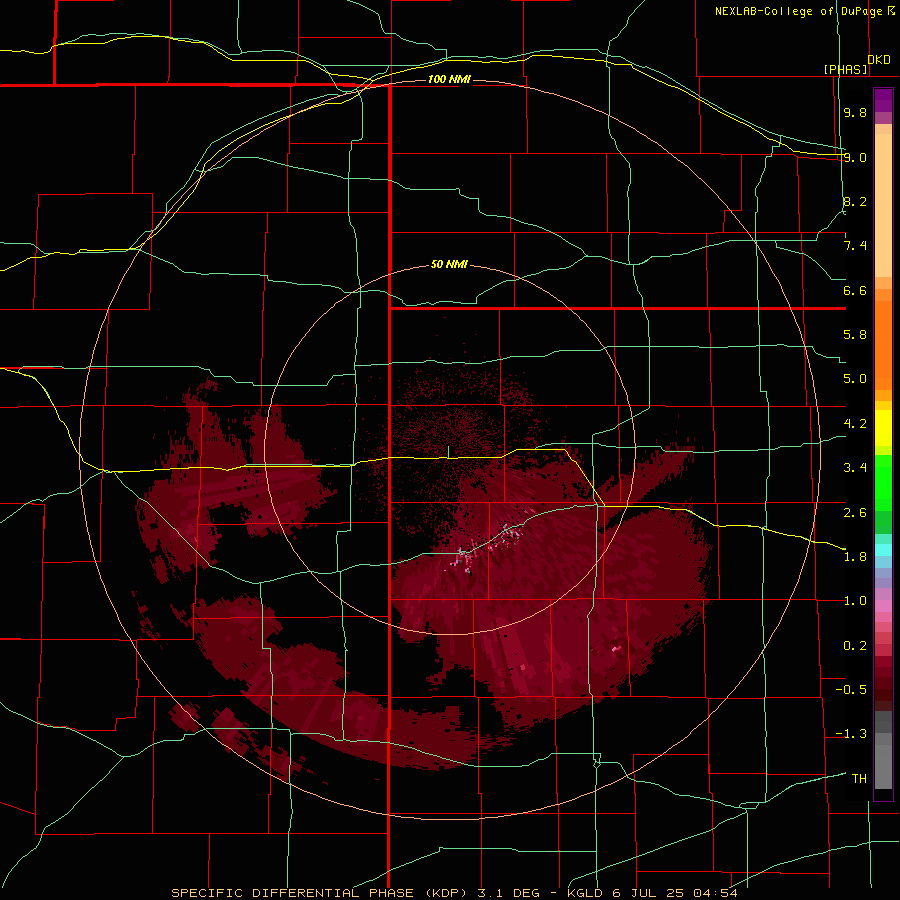Click the 100 NMI range ring label
900x900 pixels.
click(449, 79)
